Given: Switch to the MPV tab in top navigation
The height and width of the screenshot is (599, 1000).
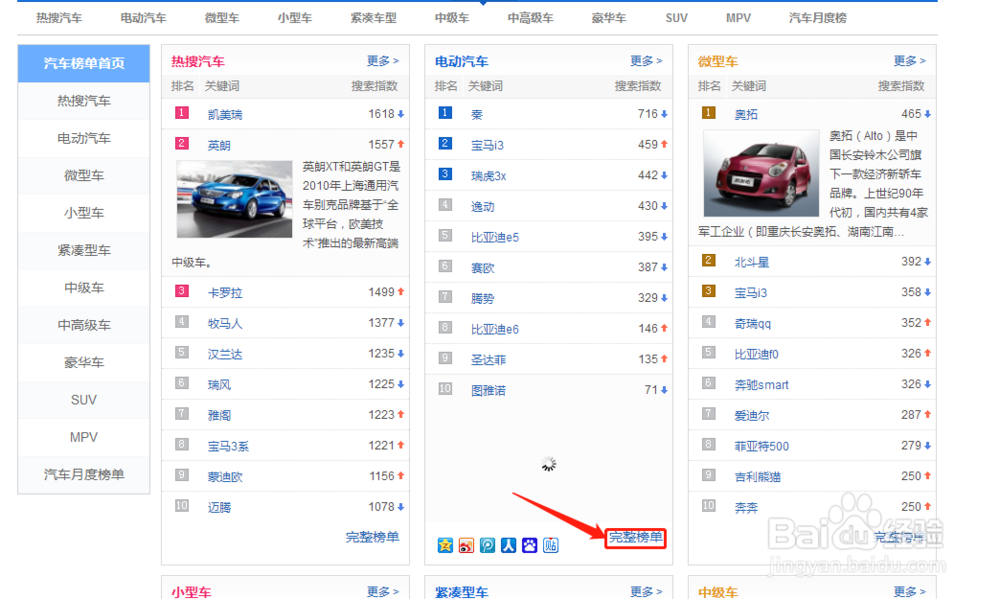Looking at the screenshot, I should [738, 18].
